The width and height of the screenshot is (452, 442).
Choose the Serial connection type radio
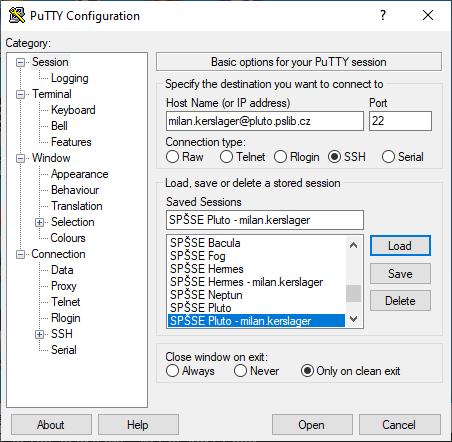tap(388, 157)
